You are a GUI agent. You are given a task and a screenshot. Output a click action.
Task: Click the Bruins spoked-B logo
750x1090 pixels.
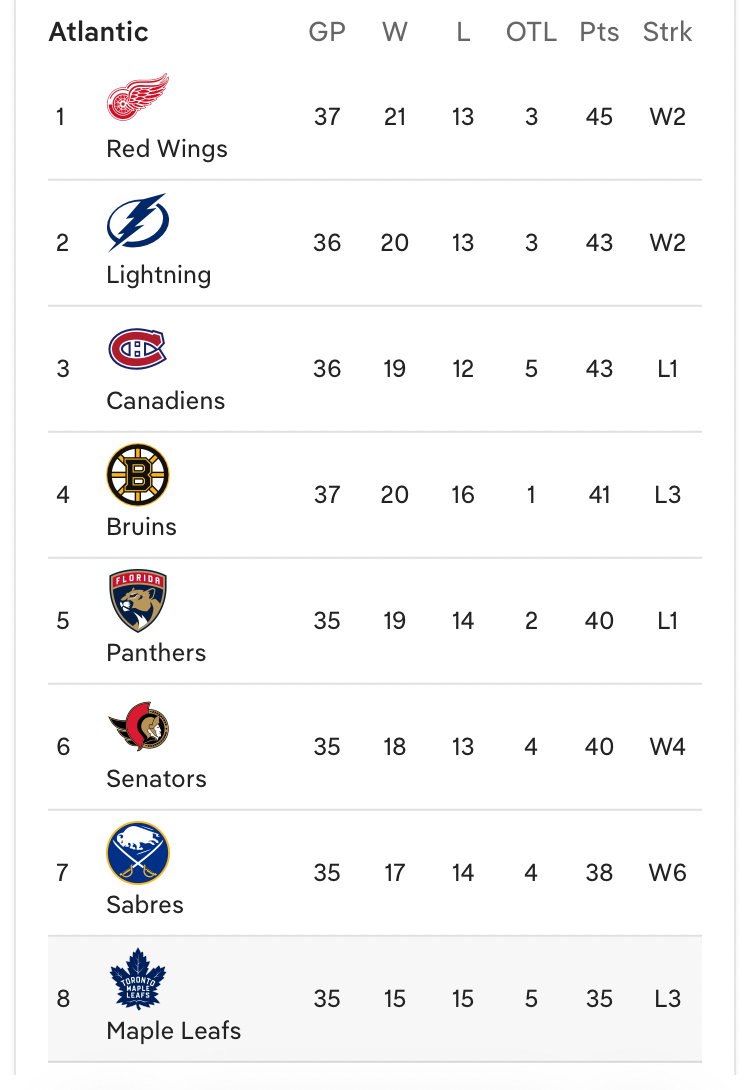click(x=138, y=475)
